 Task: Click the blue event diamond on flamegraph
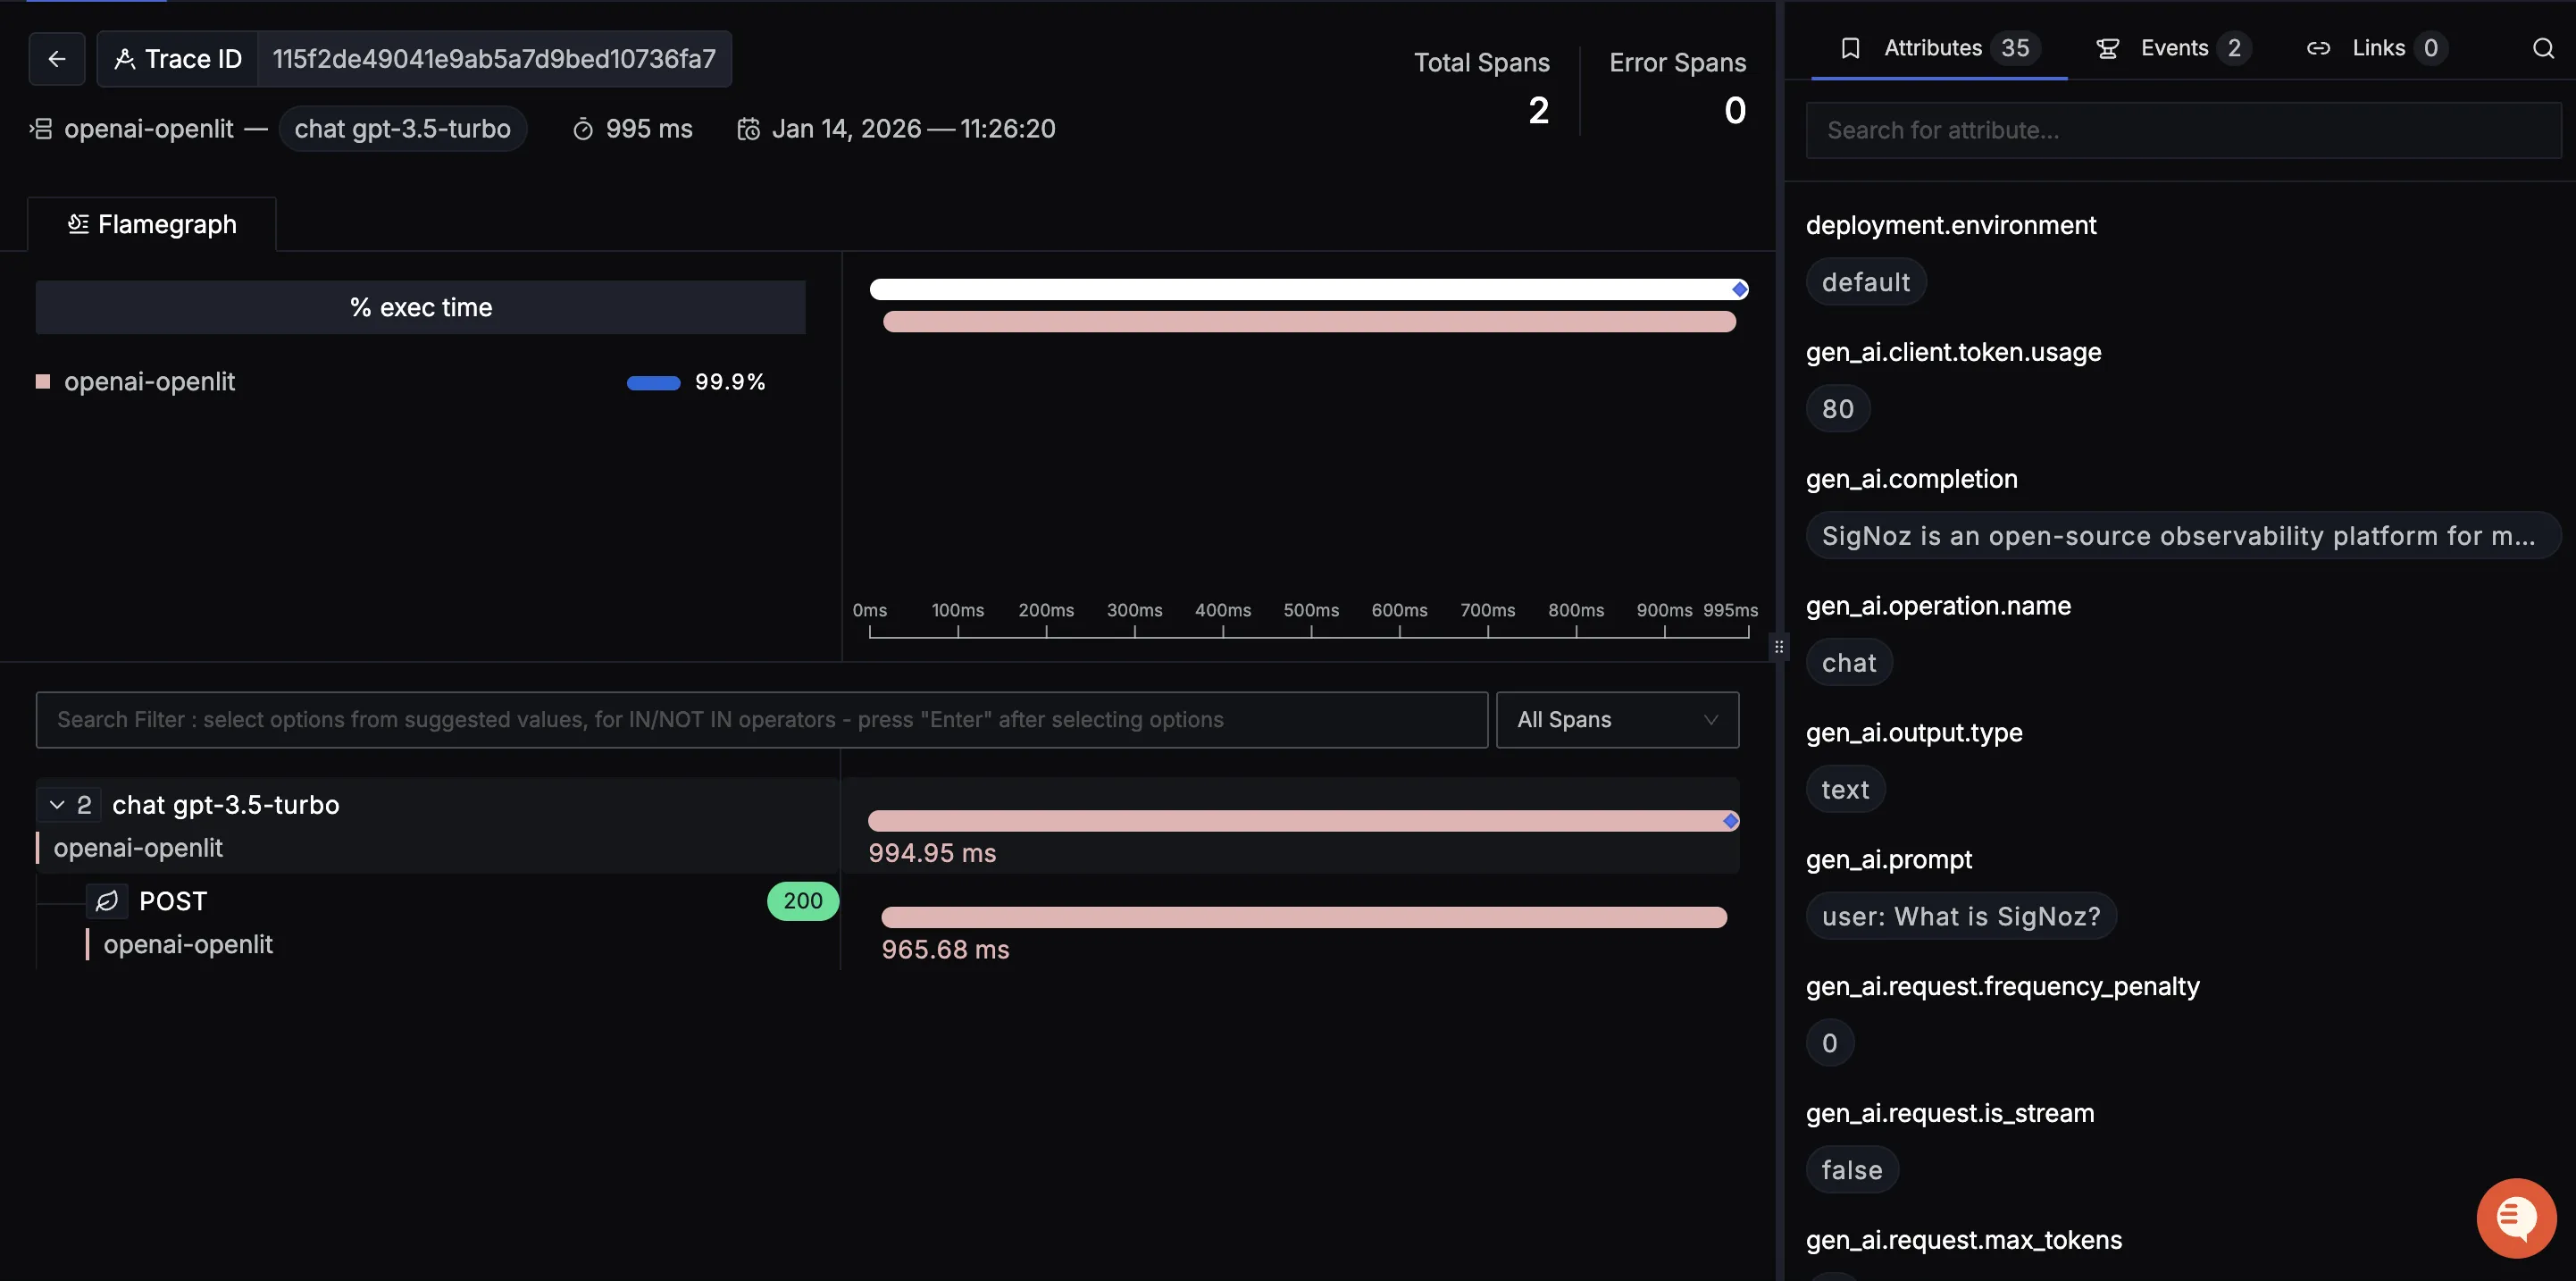pyautogui.click(x=1740, y=290)
